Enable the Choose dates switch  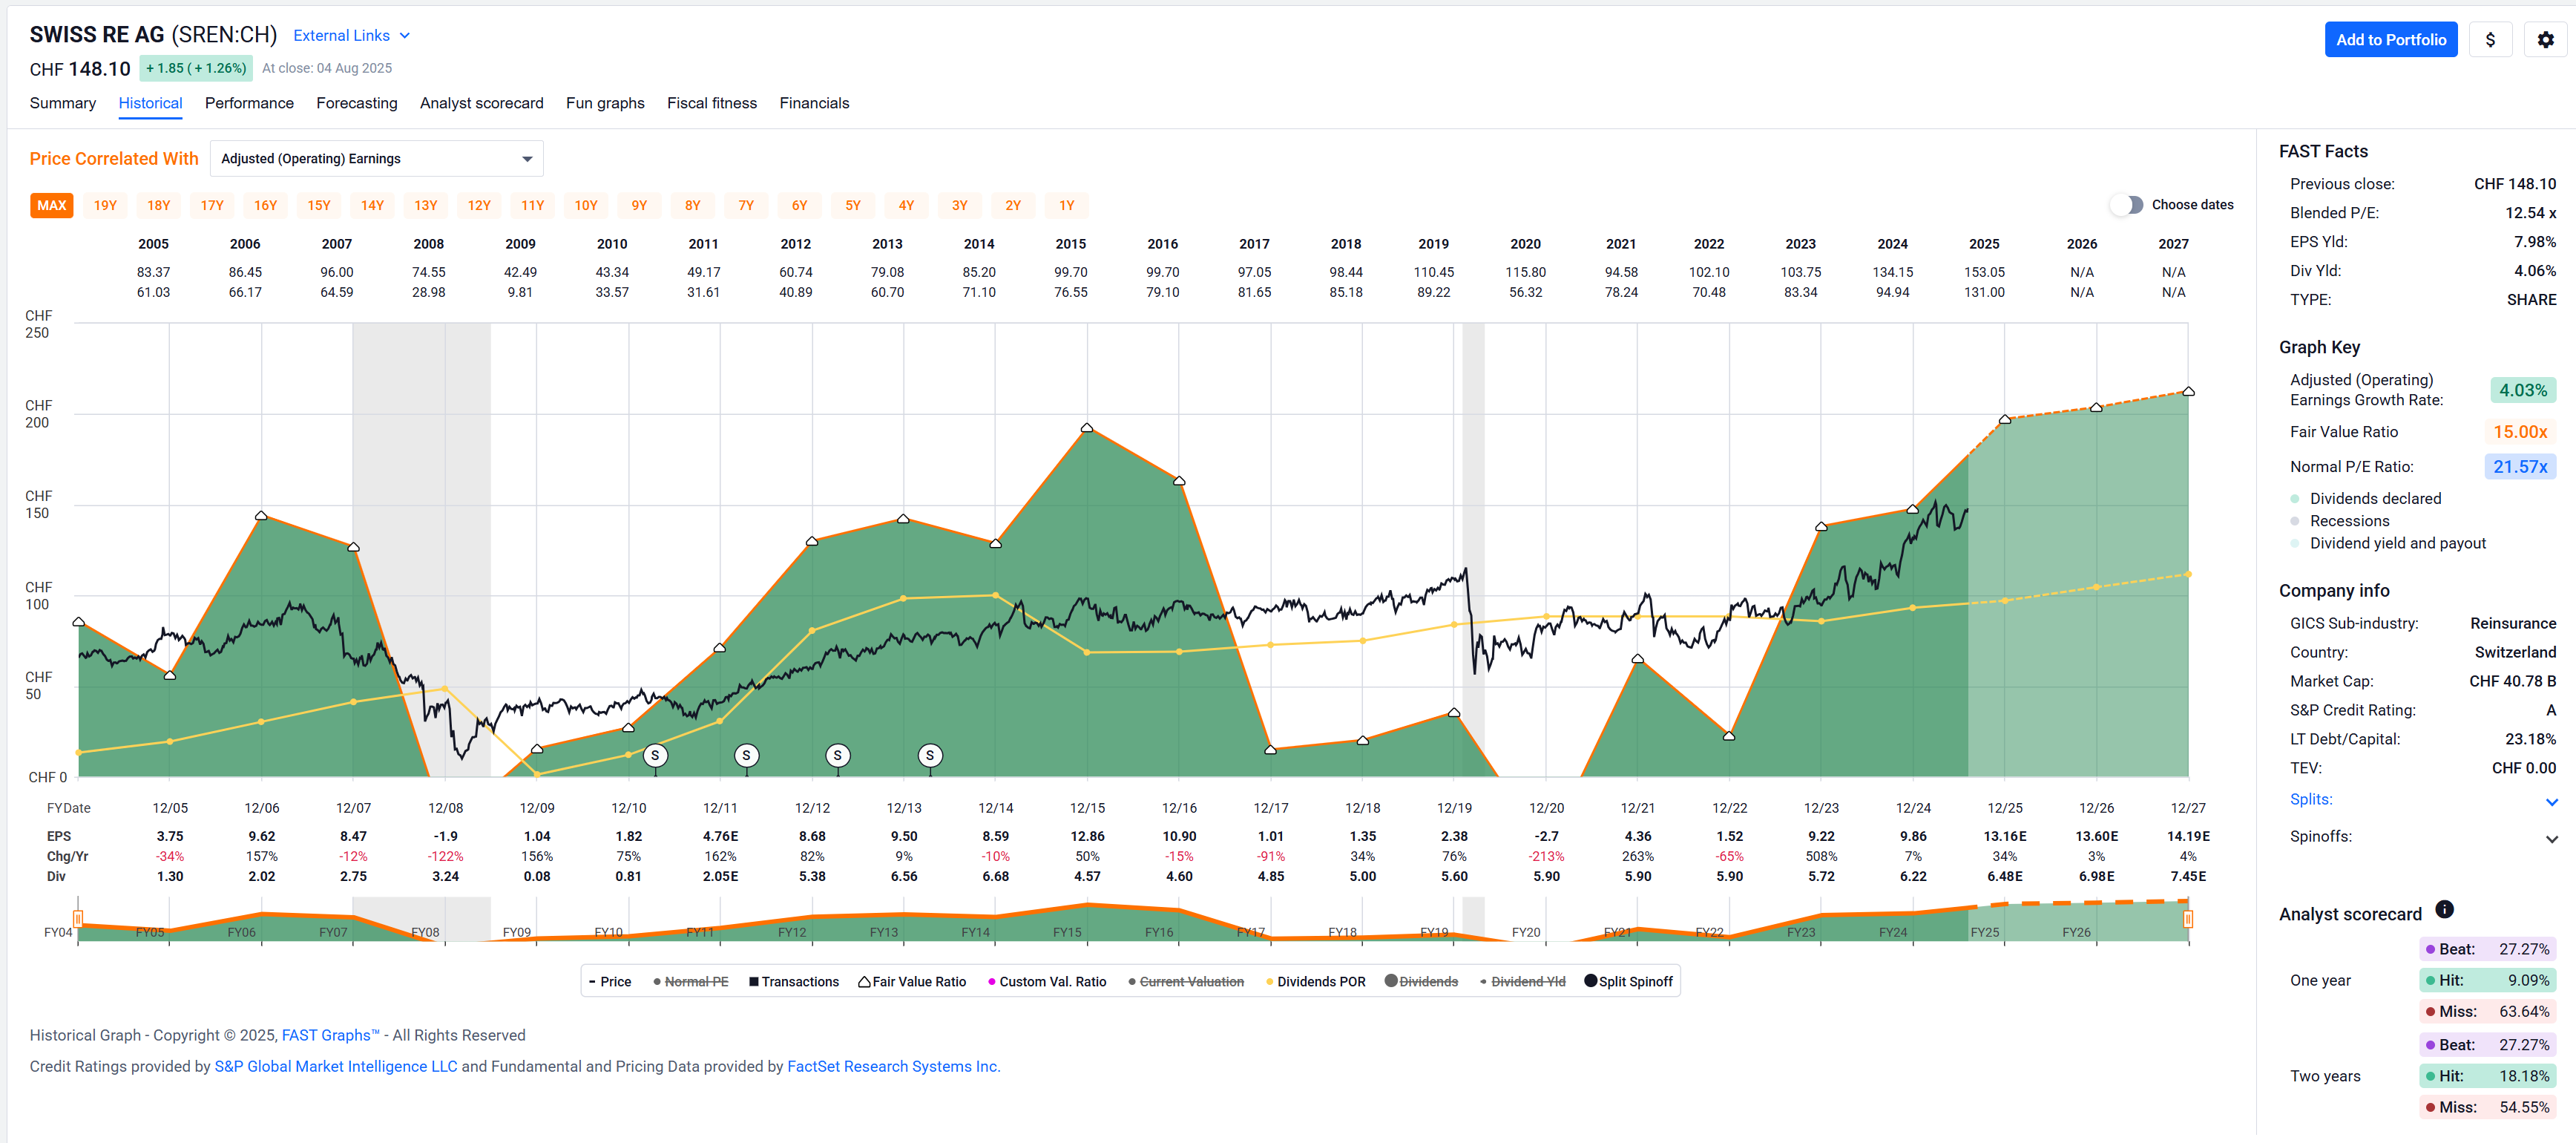pos(2127,205)
